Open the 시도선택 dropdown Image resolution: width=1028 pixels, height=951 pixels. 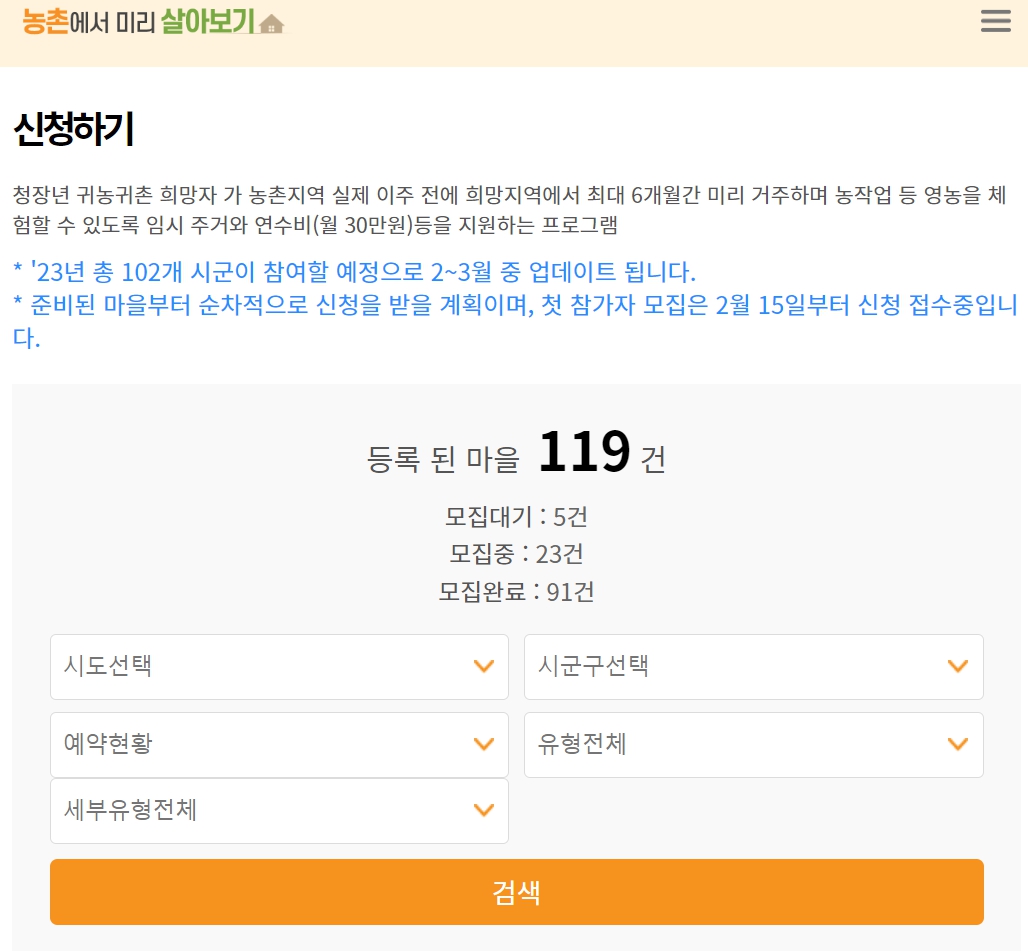(x=279, y=666)
